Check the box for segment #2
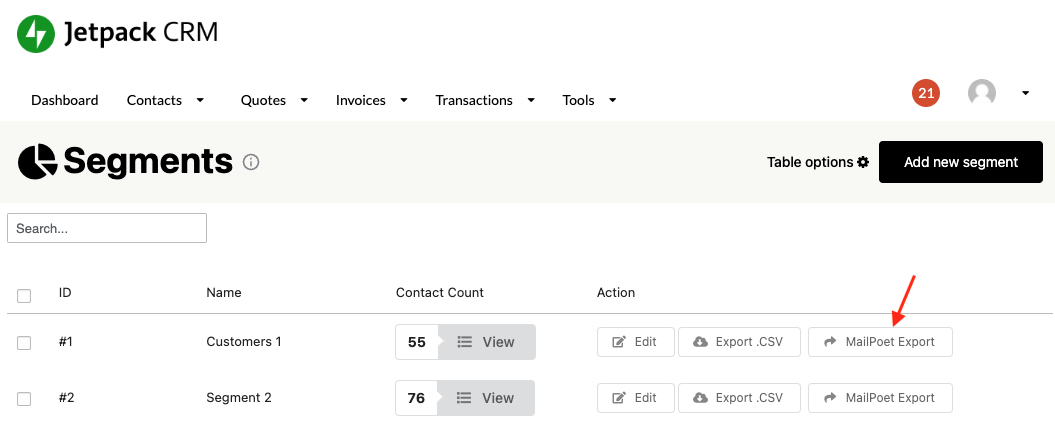Viewport: 1055px width, 435px height. click(24, 399)
